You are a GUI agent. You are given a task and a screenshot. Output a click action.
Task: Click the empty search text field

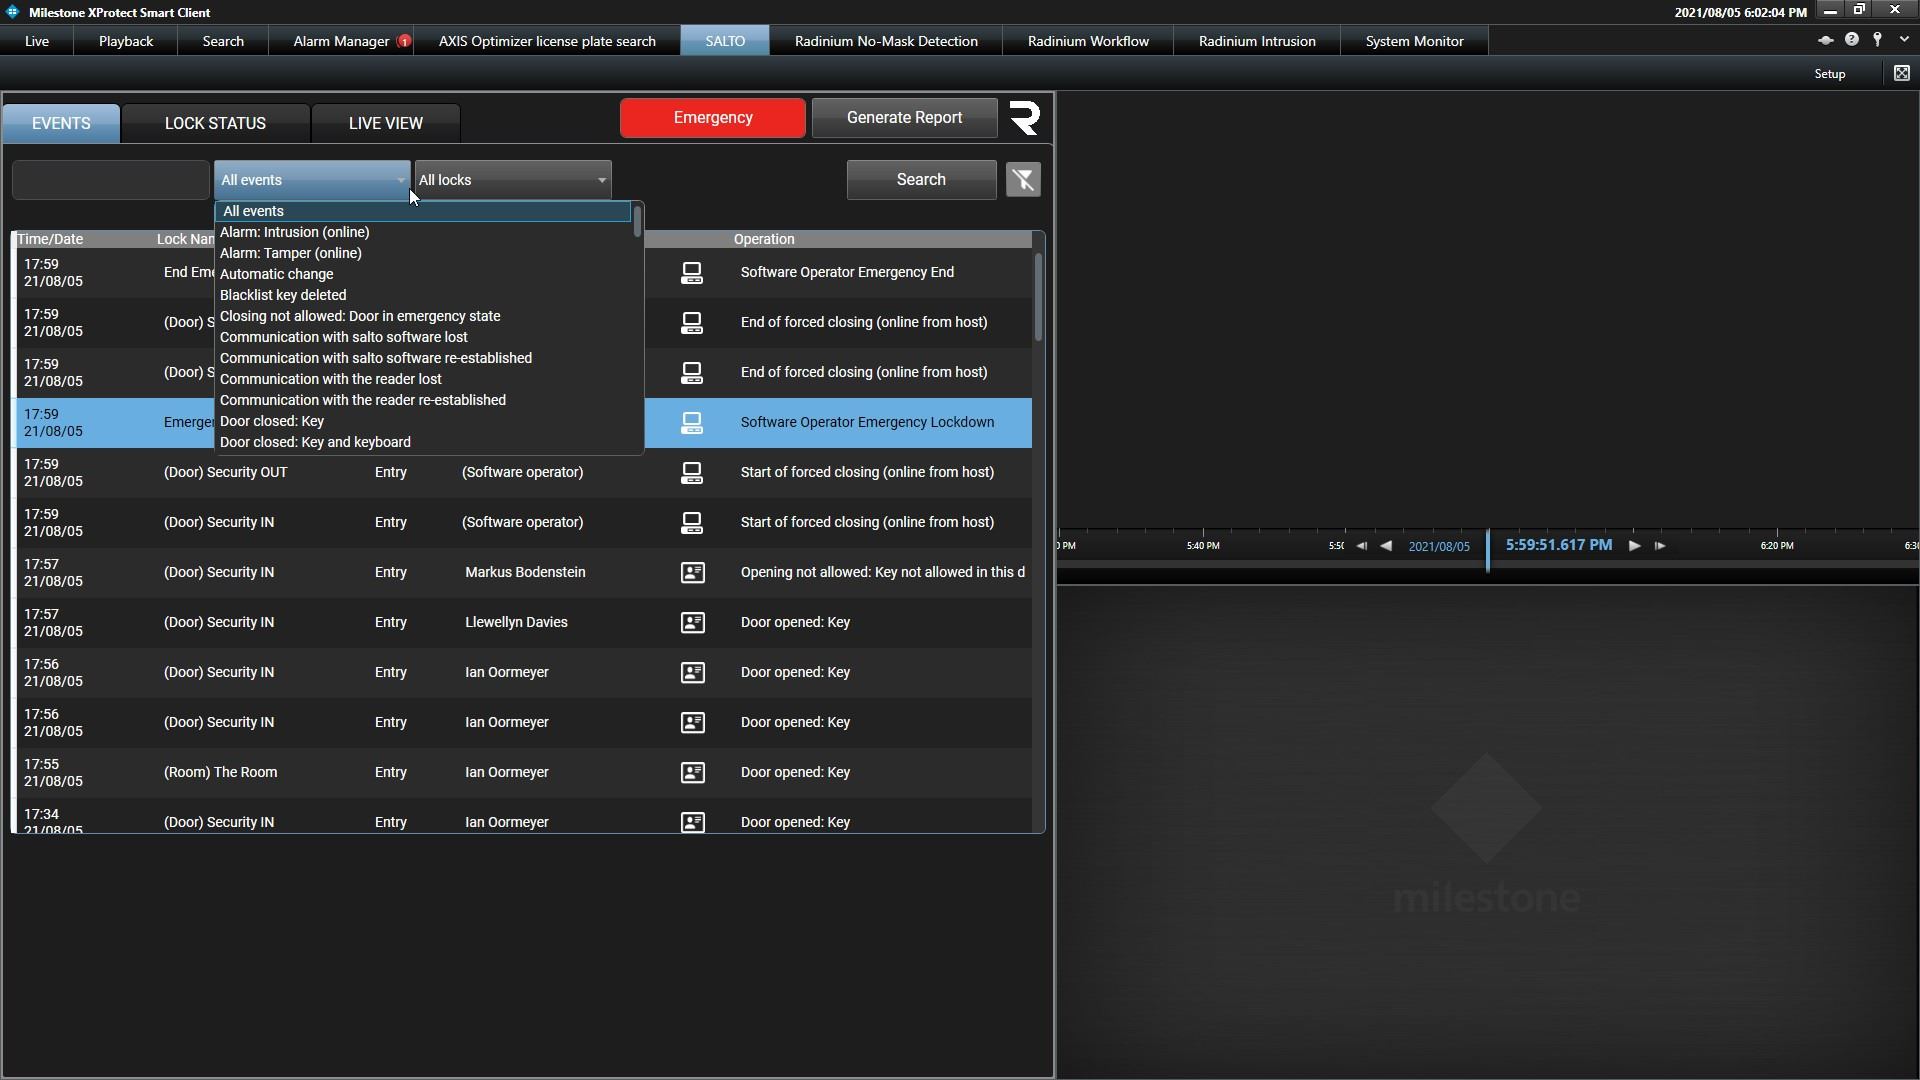(x=110, y=180)
